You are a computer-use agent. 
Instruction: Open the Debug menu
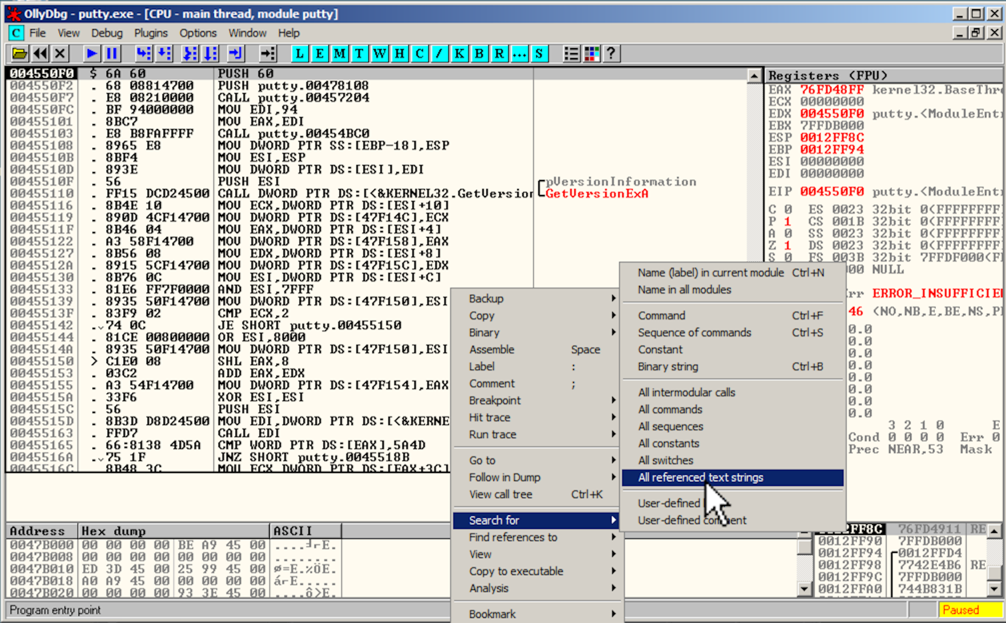(x=107, y=33)
